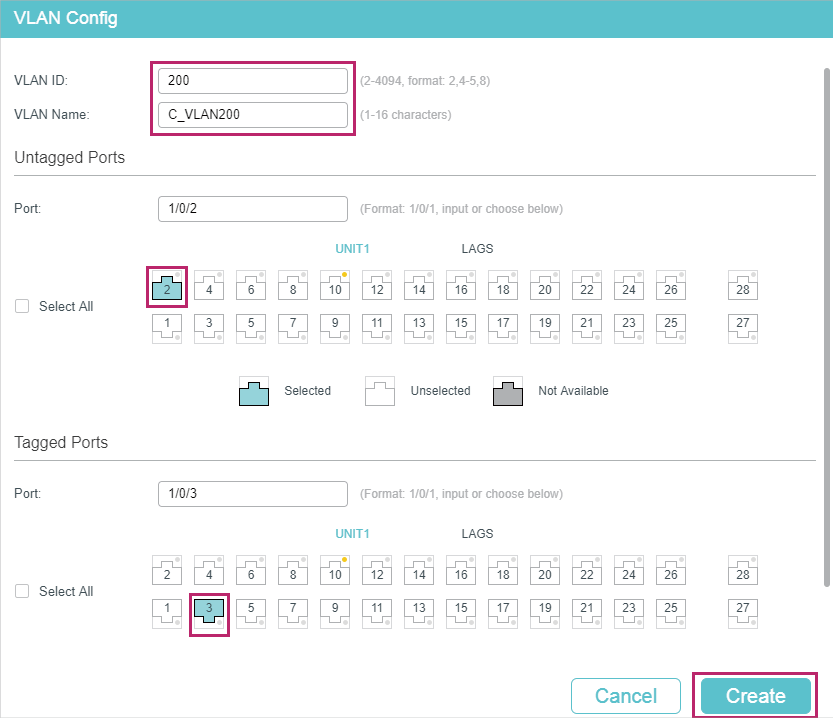
Task: Click the Create button
Action: 755,696
